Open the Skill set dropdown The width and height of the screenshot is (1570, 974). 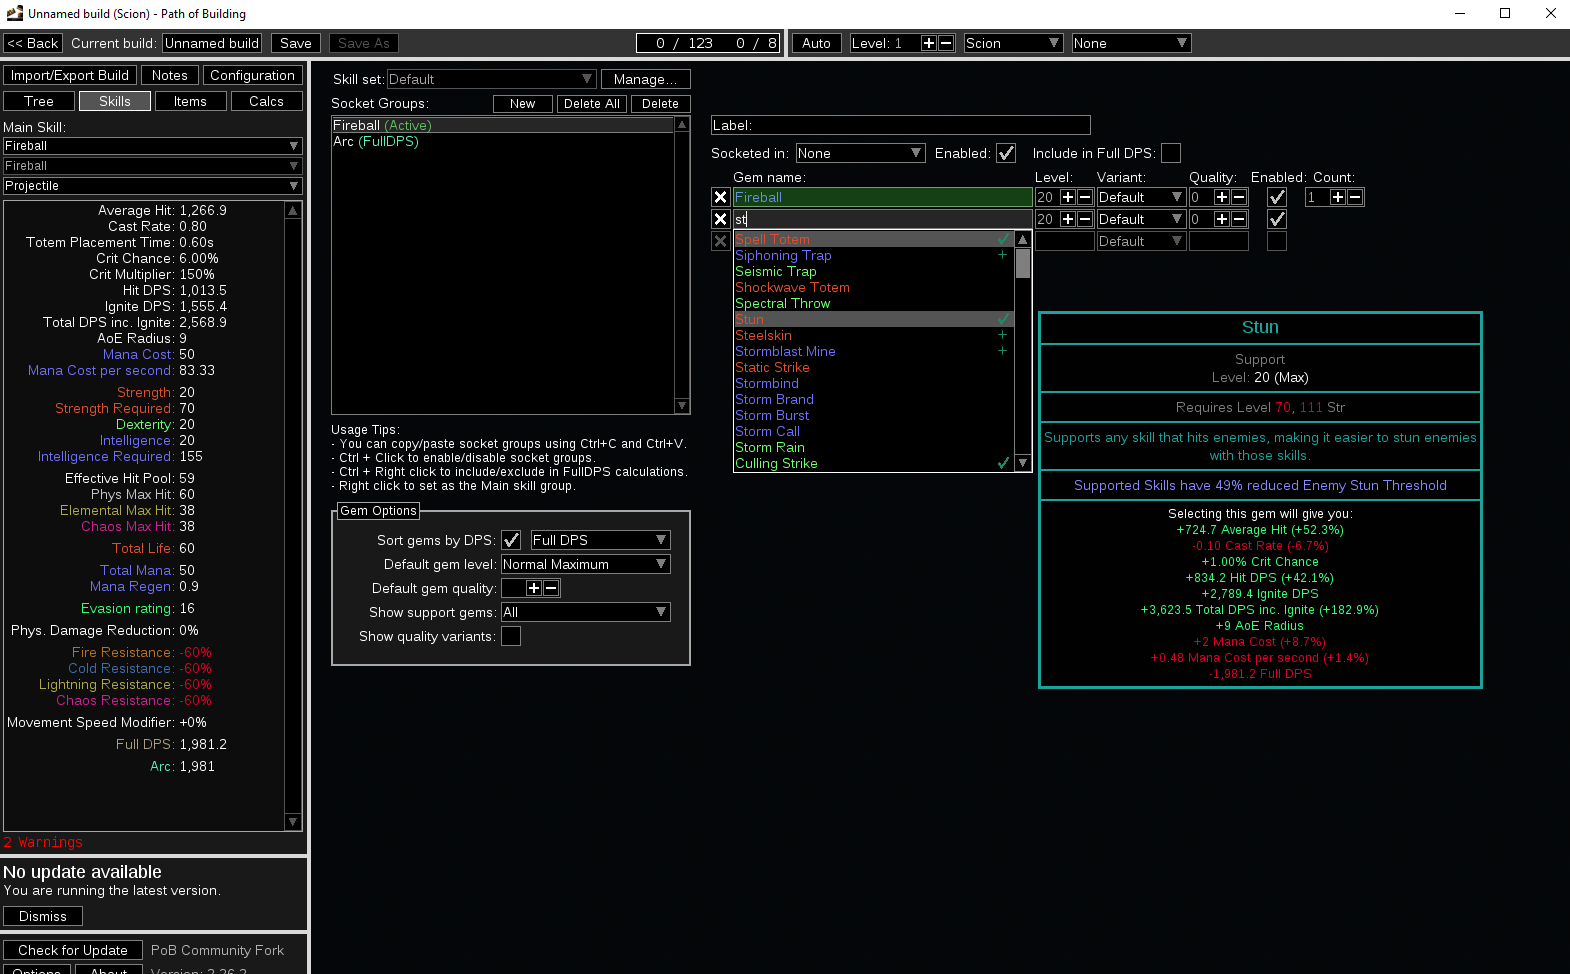[491, 79]
